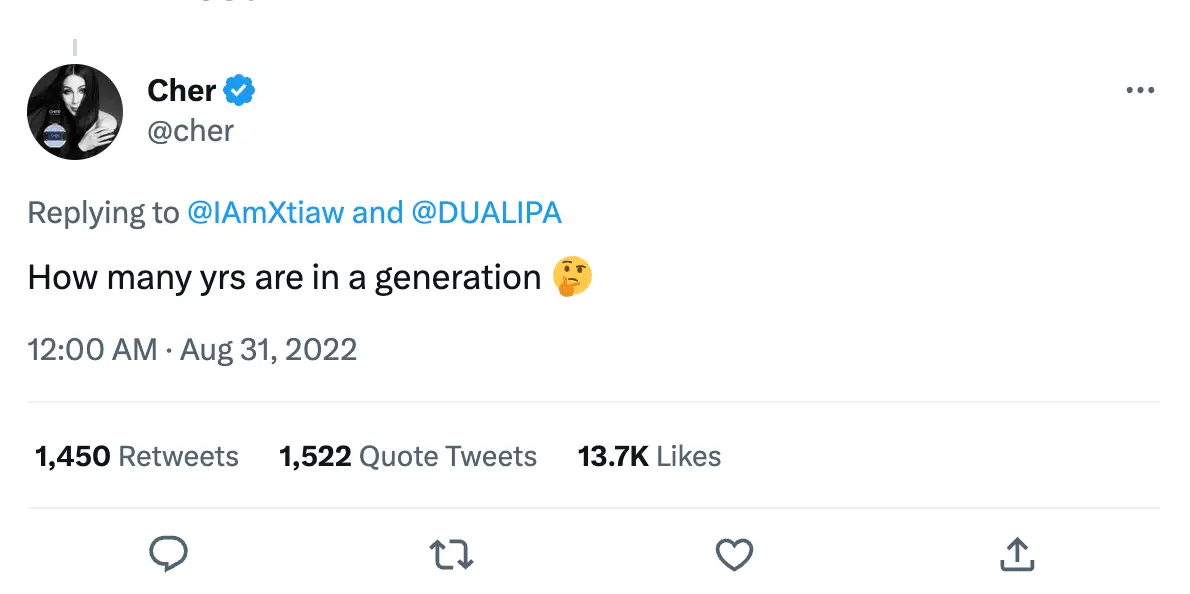Open the share icon for this tweet

click(1016, 554)
